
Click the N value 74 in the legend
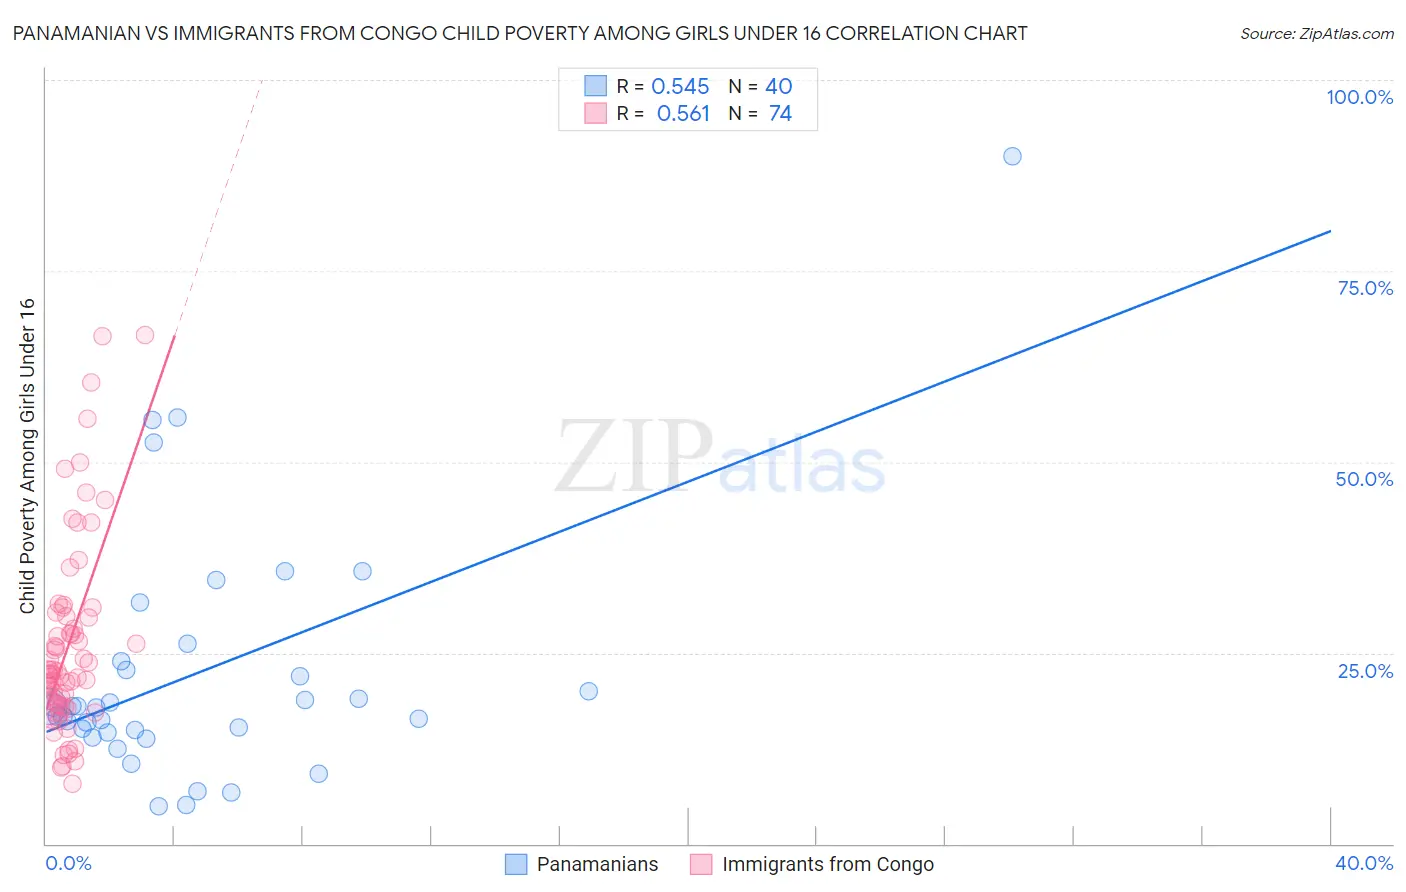click(780, 113)
